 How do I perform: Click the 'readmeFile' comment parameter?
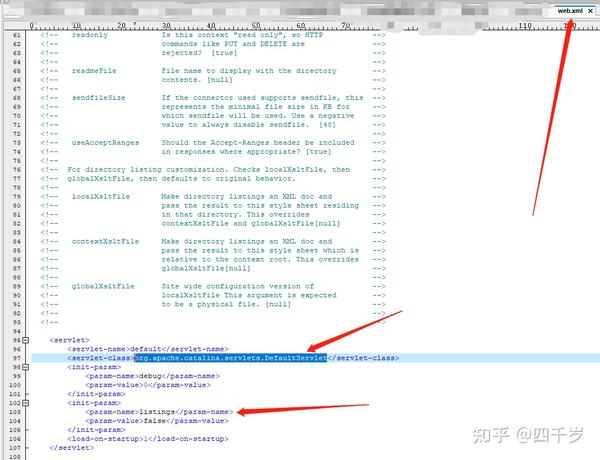pyautogui.click(x=94, y=71)
